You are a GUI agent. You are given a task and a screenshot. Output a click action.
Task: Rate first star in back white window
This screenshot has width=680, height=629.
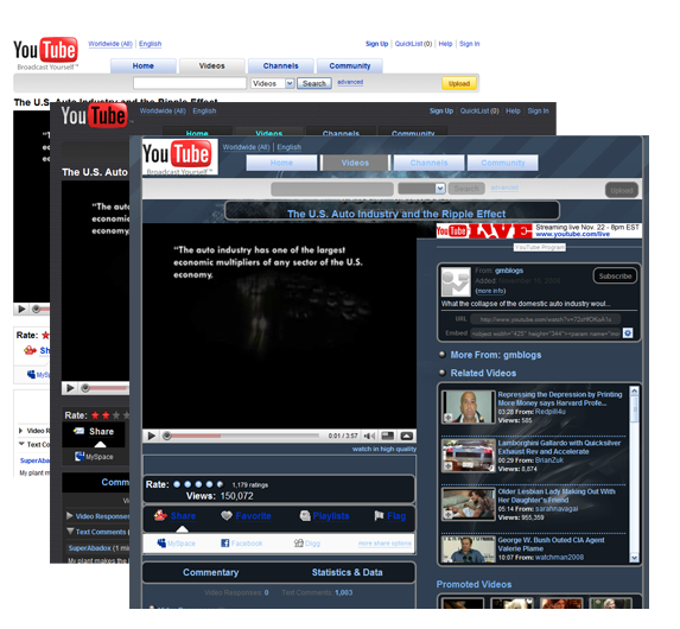[x=46, y=335]
